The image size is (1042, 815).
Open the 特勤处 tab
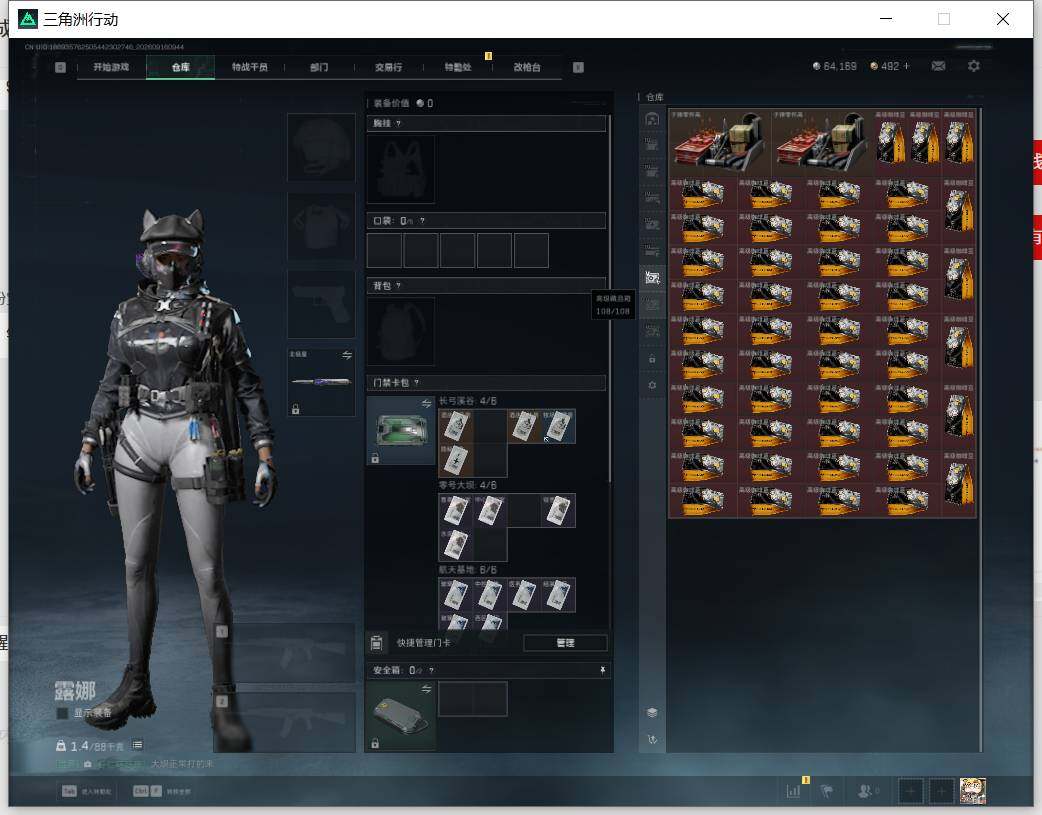click(x=458, y=67)
